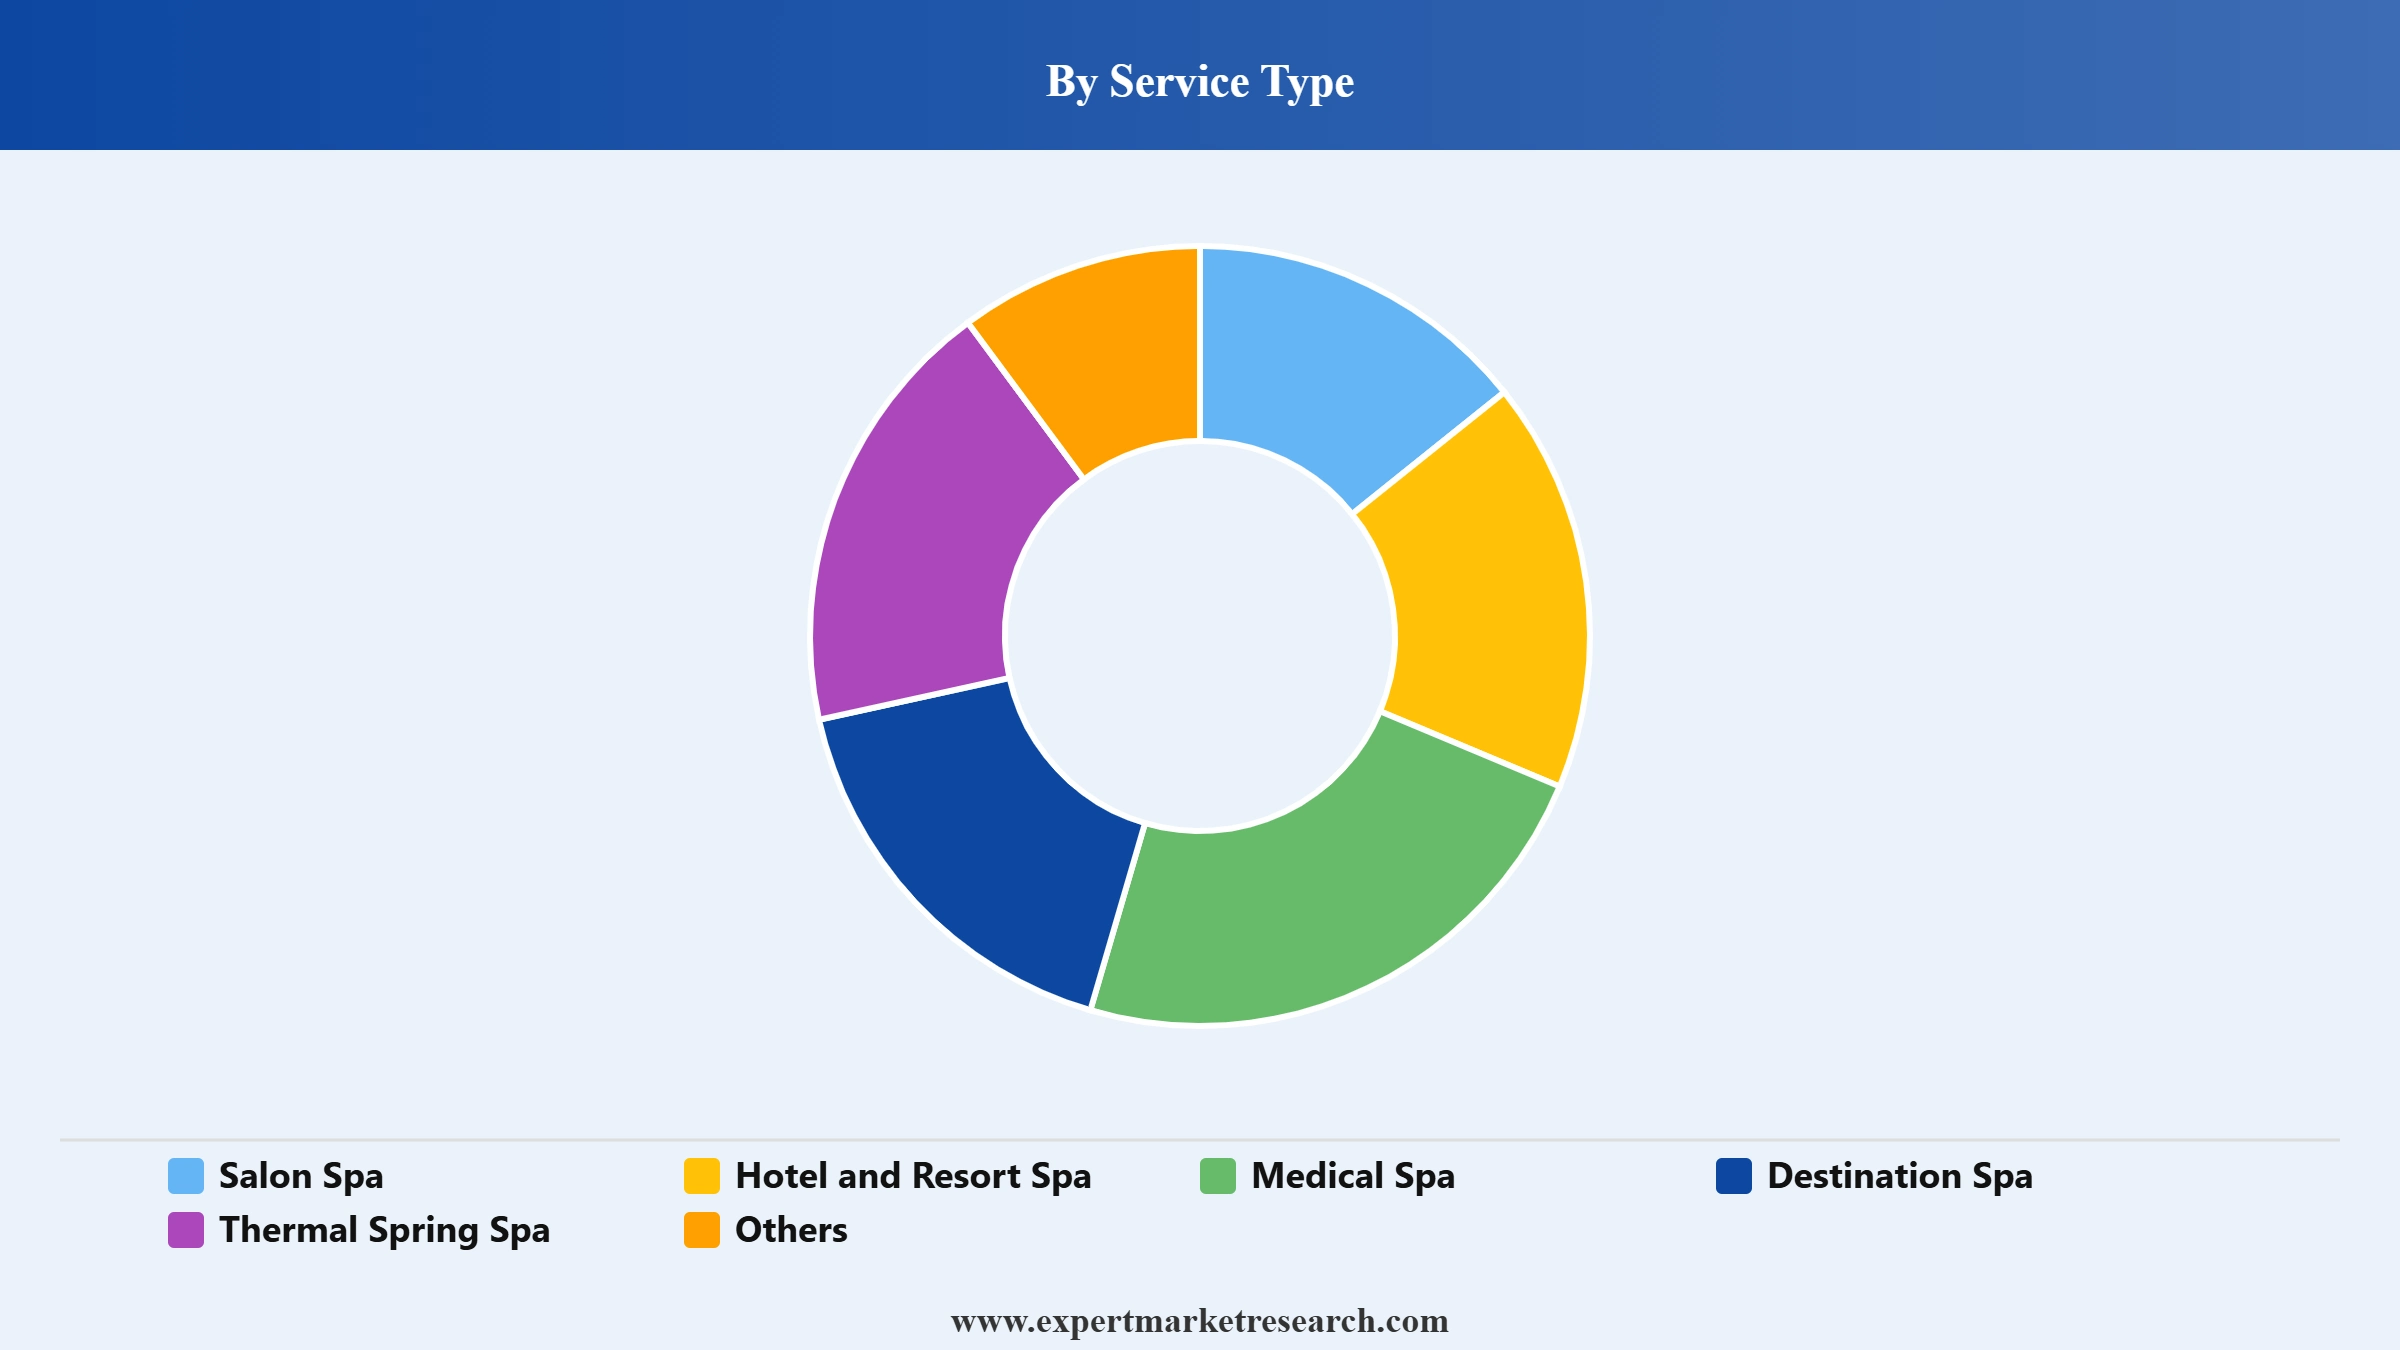Viewport: 2400px width, 1350px height.
Task: Click the By Service Type title
Action: [x=1200, y=81]
